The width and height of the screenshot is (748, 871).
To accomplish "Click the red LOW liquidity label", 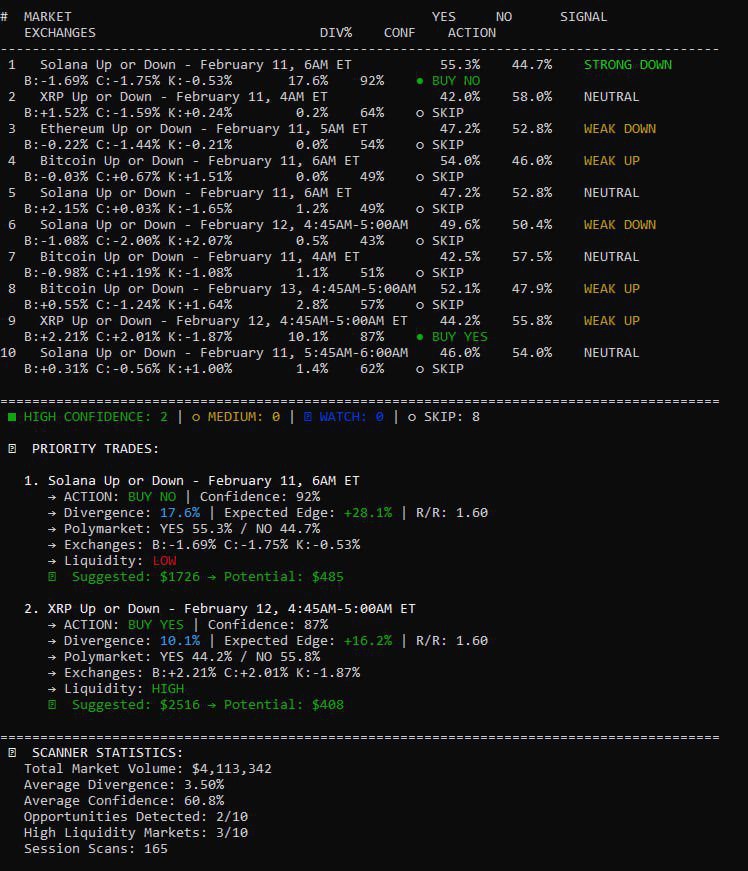I will [164, 561].
